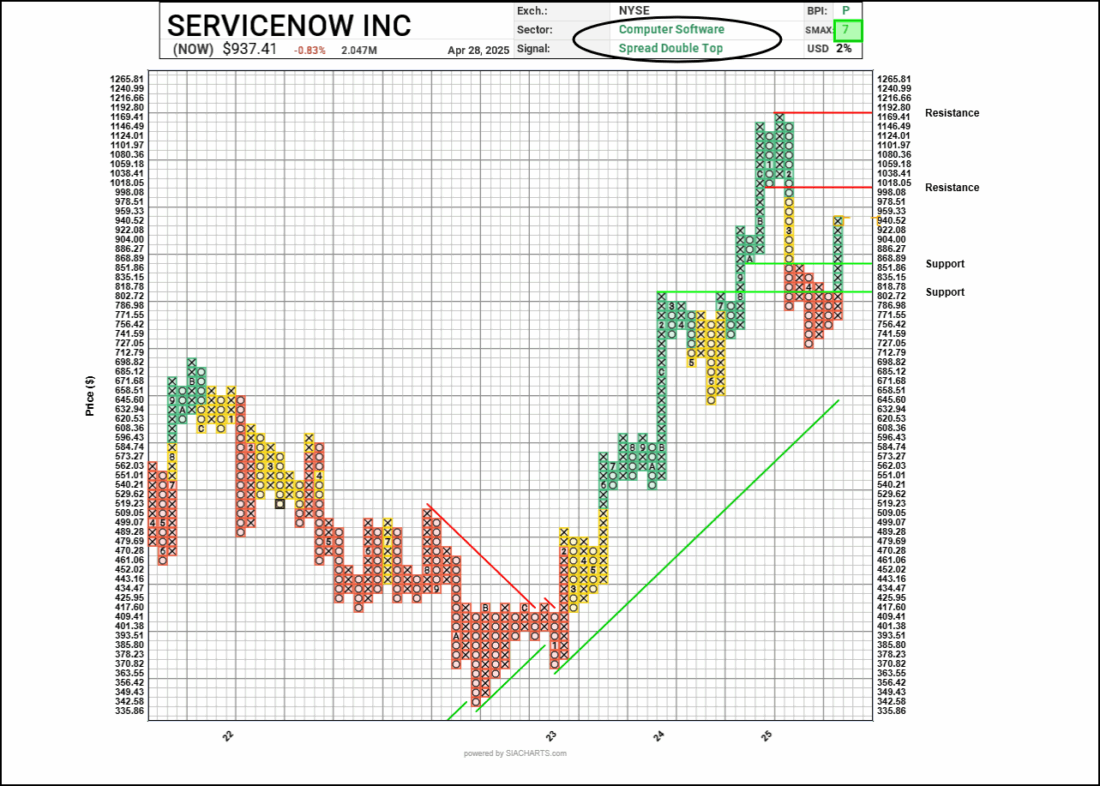Image resolution: width=1100 pixels, height=786 pixels.
Task: Select the 25 year marker on time axis
Action: (x=769, y=735)
